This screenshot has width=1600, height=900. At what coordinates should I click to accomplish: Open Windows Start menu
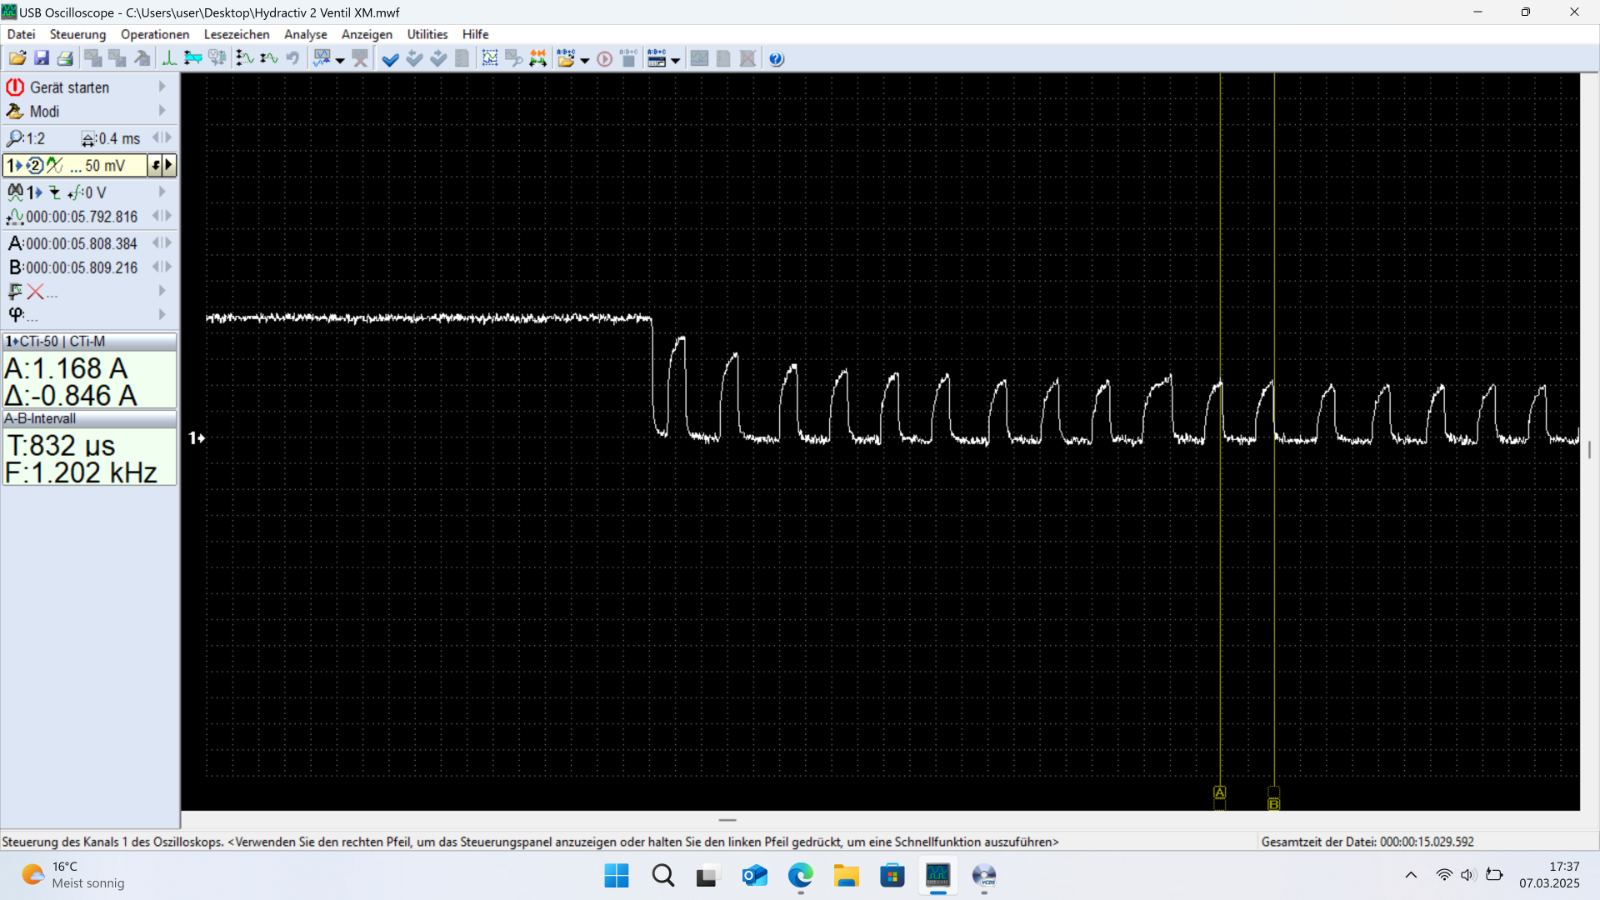point(617,876)
